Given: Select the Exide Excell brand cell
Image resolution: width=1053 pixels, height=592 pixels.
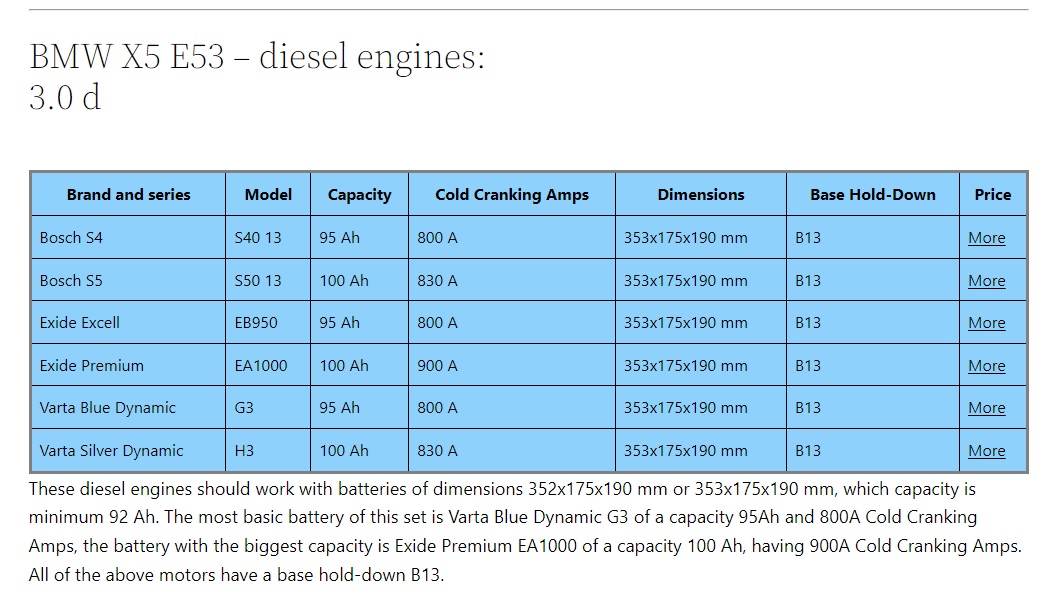Looking at the screenshot, I should tap(128, 323).
